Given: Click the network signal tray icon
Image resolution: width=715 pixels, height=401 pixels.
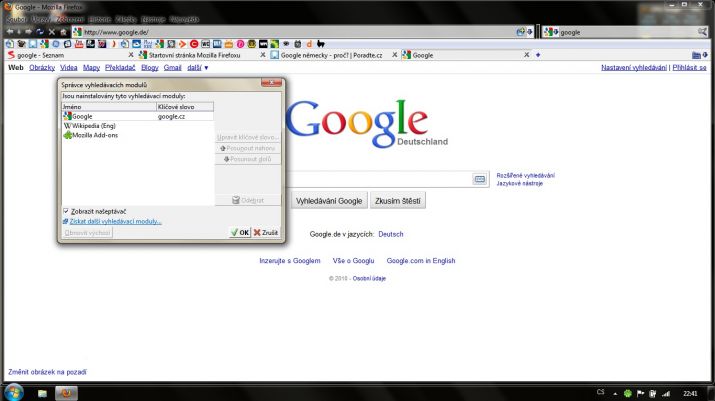Looking at the screenshot, I should [x=666, y=393].
